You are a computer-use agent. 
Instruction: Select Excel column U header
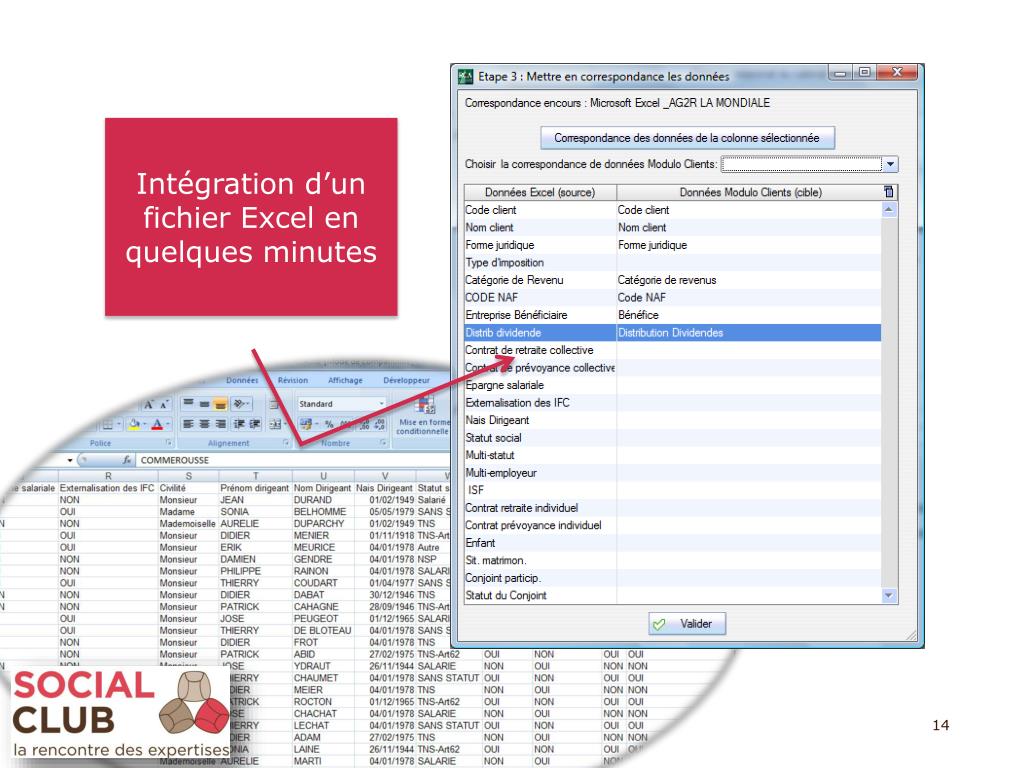pos(323,476)
